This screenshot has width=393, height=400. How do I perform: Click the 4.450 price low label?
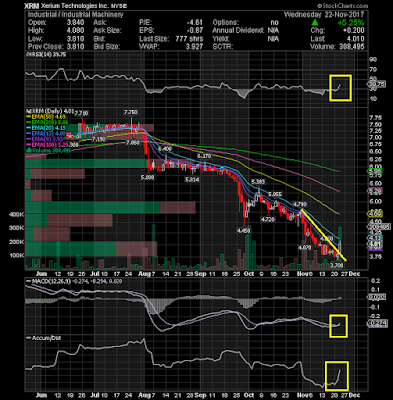(243, 231)
